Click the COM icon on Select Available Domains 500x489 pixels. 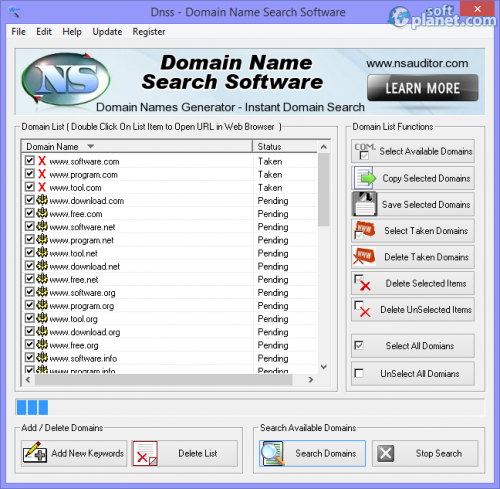pos(365,151)
